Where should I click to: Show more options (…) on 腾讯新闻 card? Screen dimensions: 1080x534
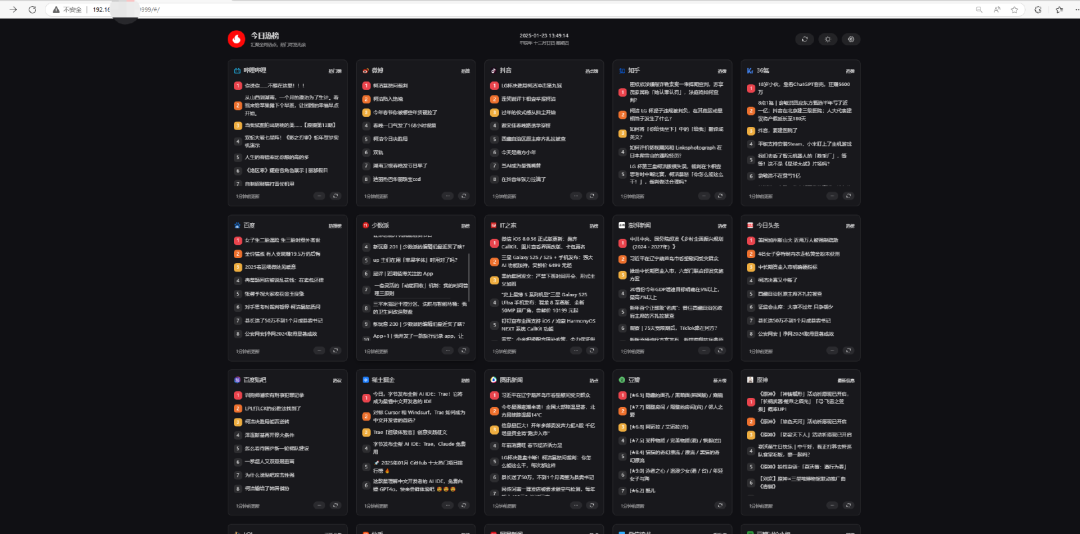[576, 506]
